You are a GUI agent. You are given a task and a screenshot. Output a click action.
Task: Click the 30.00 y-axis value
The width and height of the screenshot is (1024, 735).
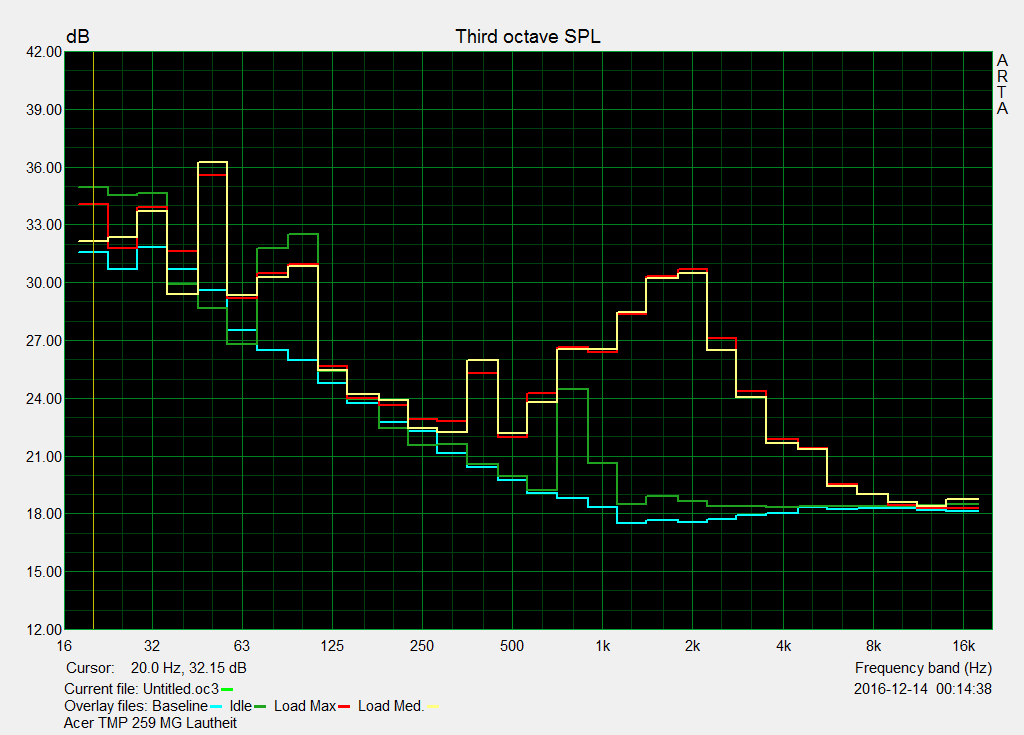coord(44,283)
